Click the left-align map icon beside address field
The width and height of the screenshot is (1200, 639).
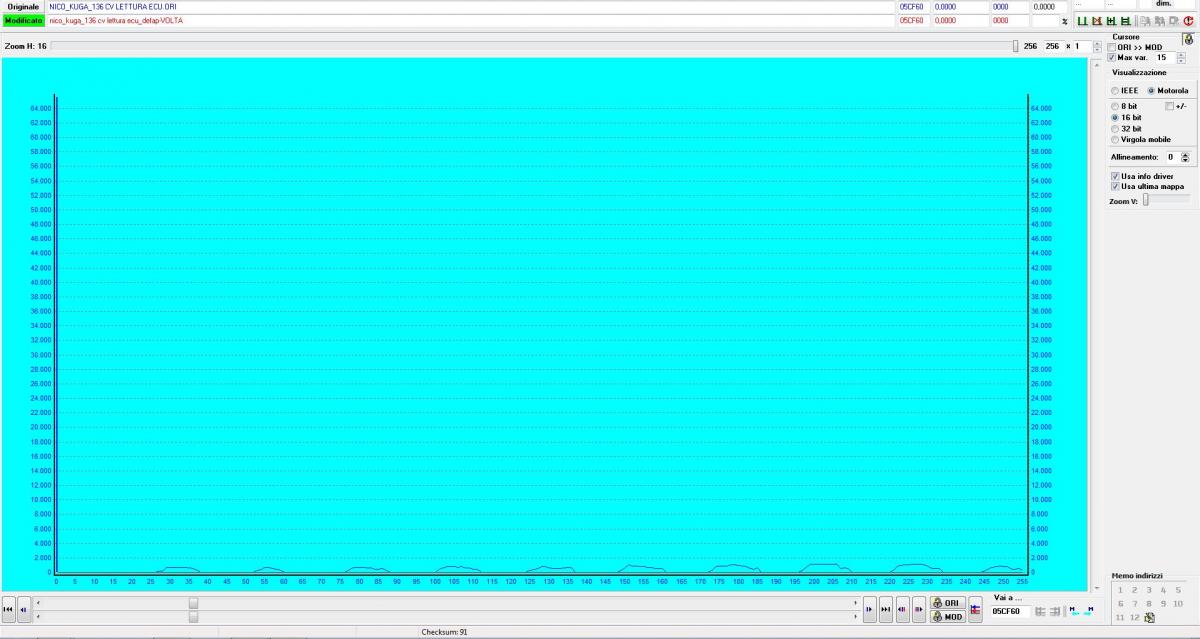point(1040,611)
